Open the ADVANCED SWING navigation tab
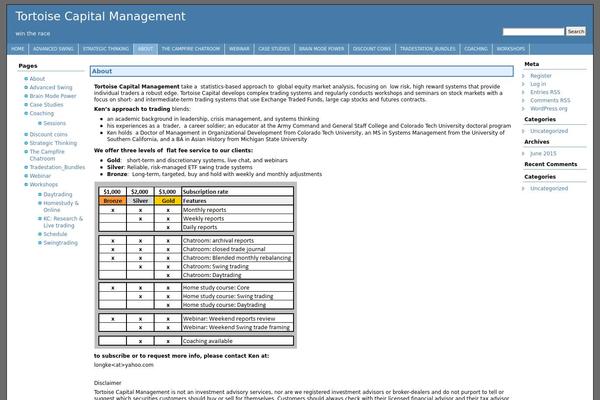 pyautogui.click(x=53, y=49)
